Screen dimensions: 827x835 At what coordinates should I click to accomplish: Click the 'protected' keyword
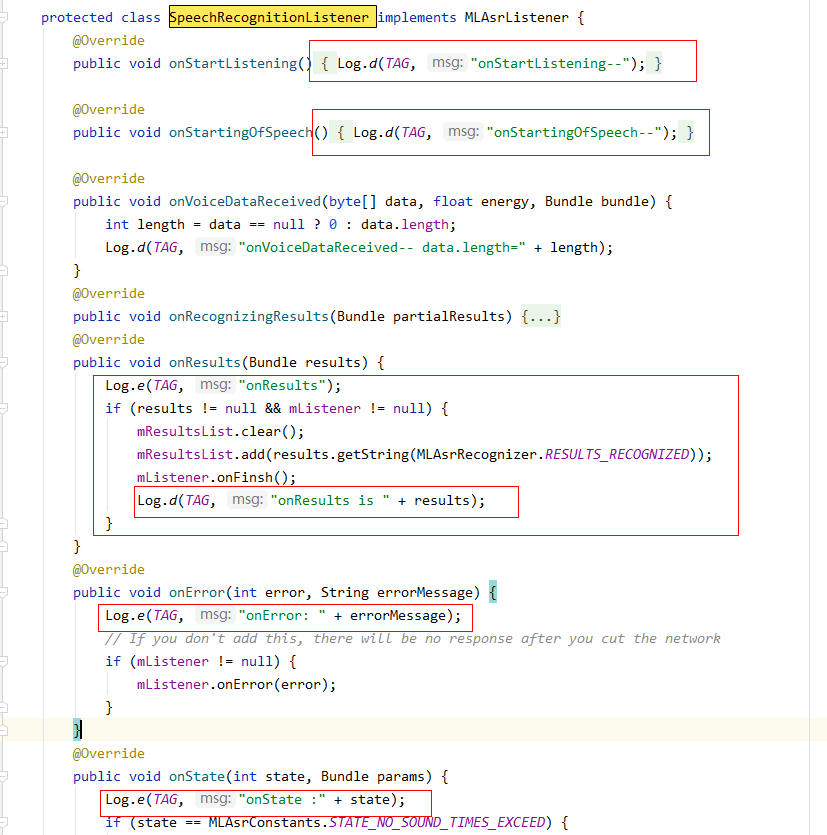click(77, 18)
